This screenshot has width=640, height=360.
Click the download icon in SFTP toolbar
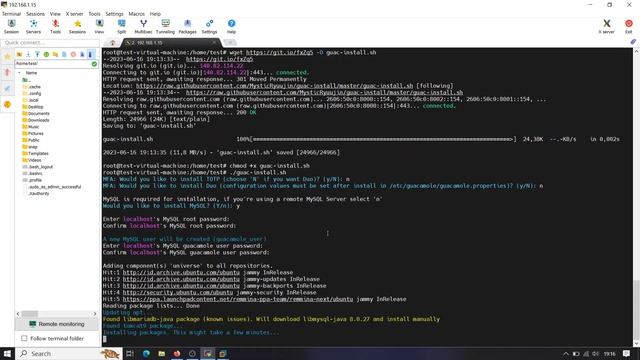28,54
